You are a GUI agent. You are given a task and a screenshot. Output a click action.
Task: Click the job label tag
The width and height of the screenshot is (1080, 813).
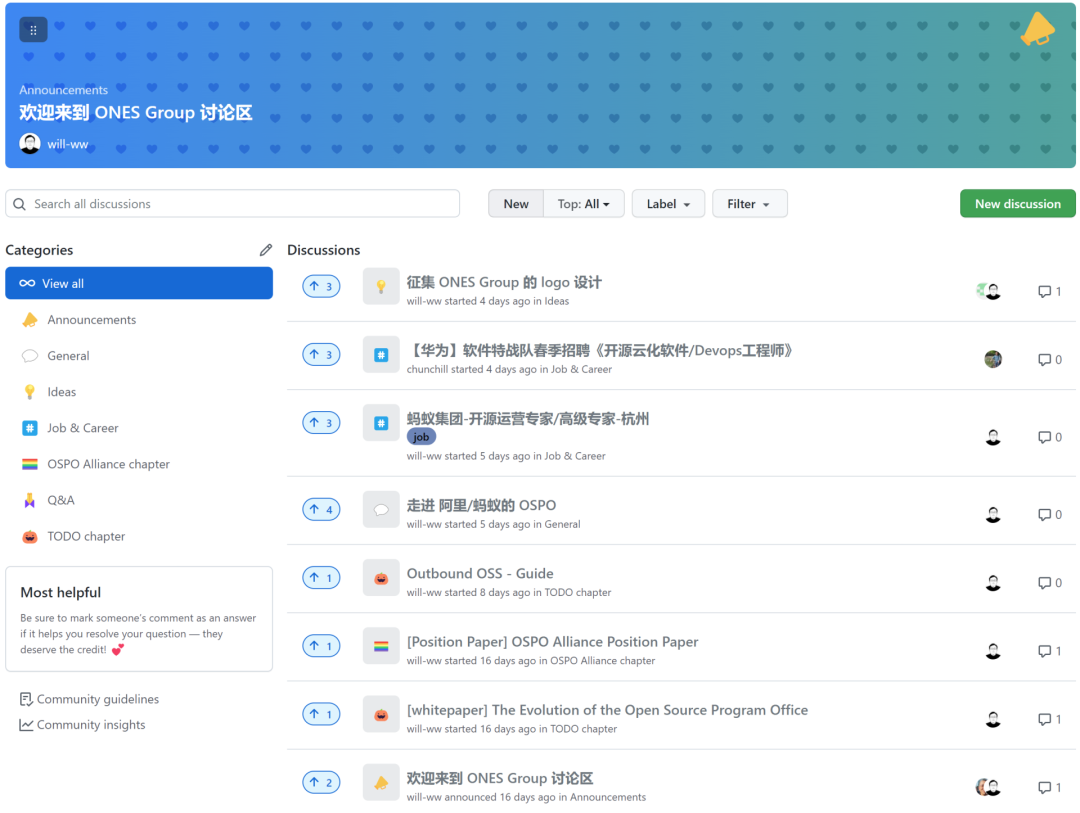[421, 437]
